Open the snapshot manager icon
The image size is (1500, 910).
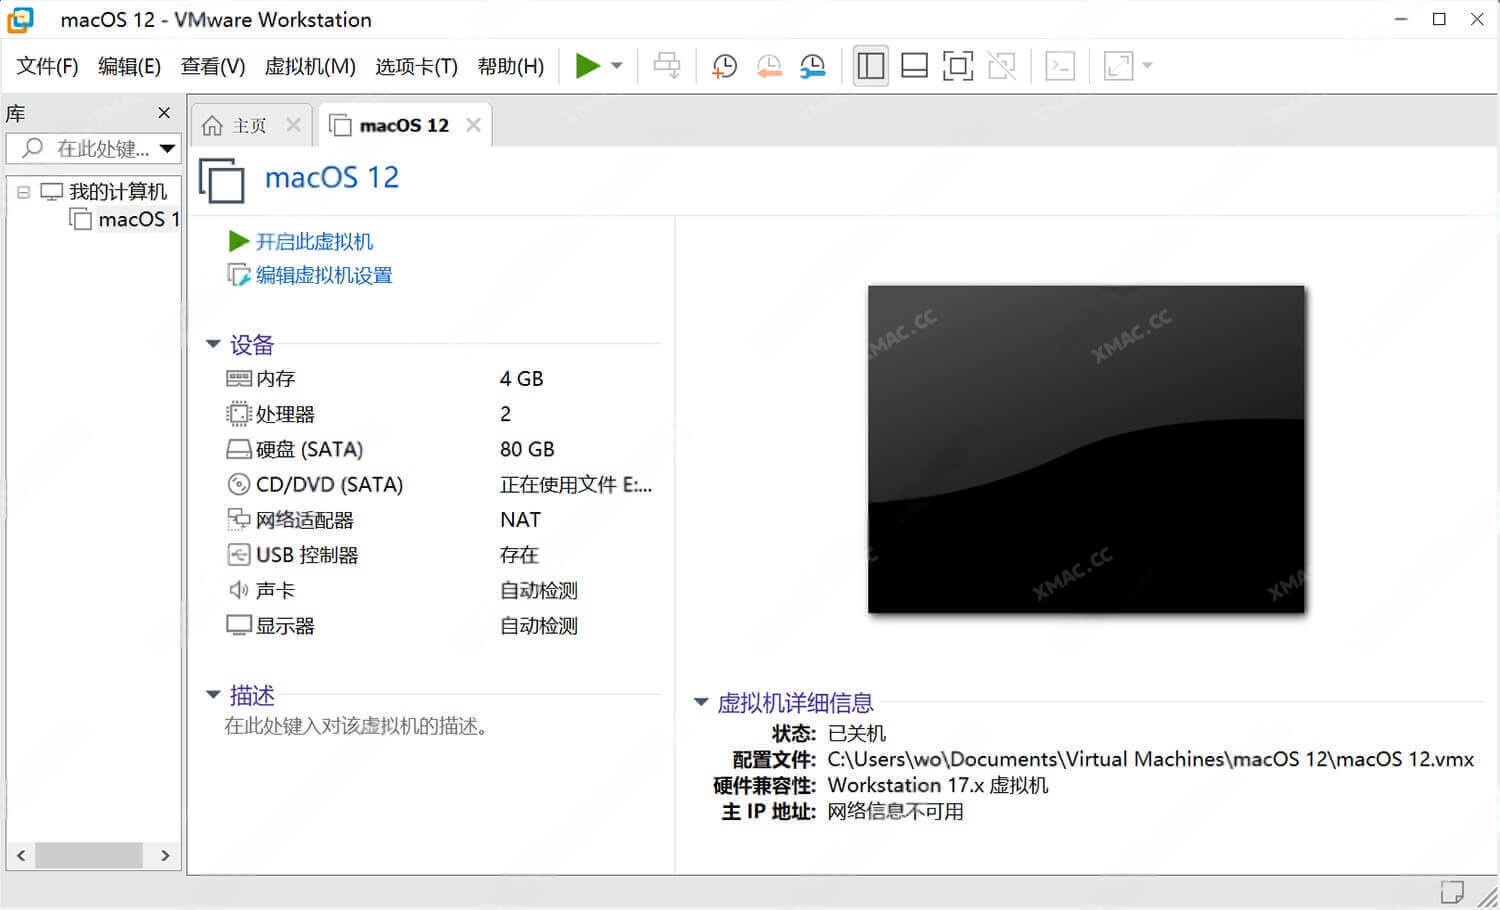click(x=812, y=65)
